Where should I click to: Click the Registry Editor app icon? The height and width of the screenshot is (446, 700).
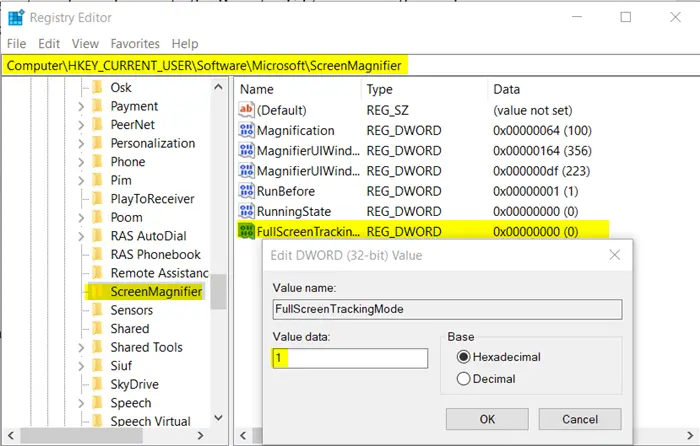[16, 17]
